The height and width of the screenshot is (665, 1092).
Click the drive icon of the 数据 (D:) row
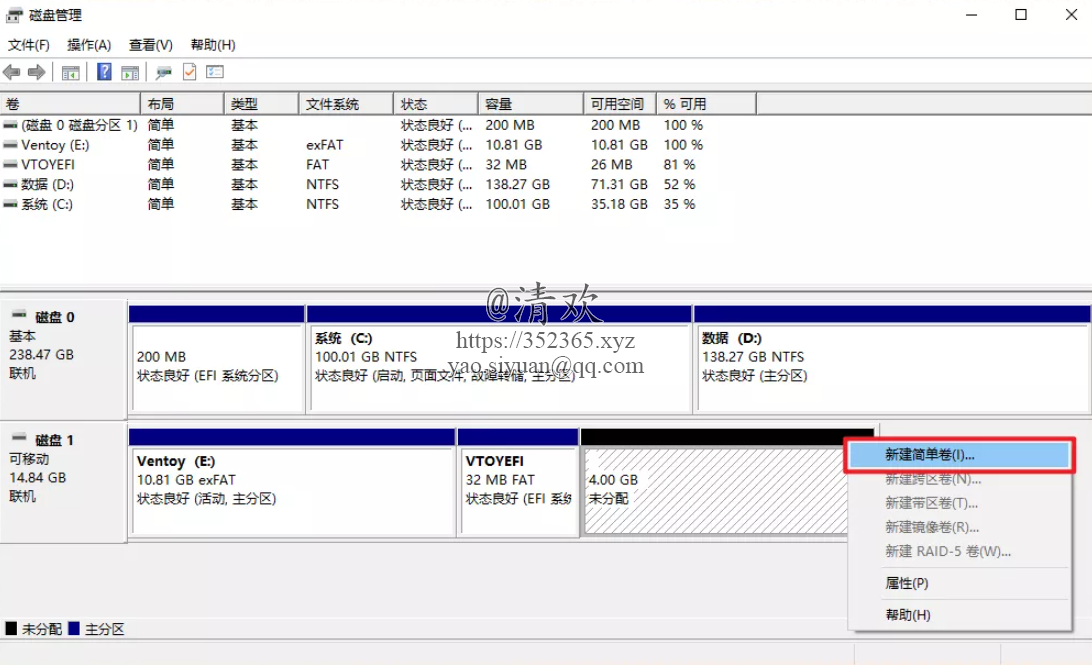click(x=10, y=184)
